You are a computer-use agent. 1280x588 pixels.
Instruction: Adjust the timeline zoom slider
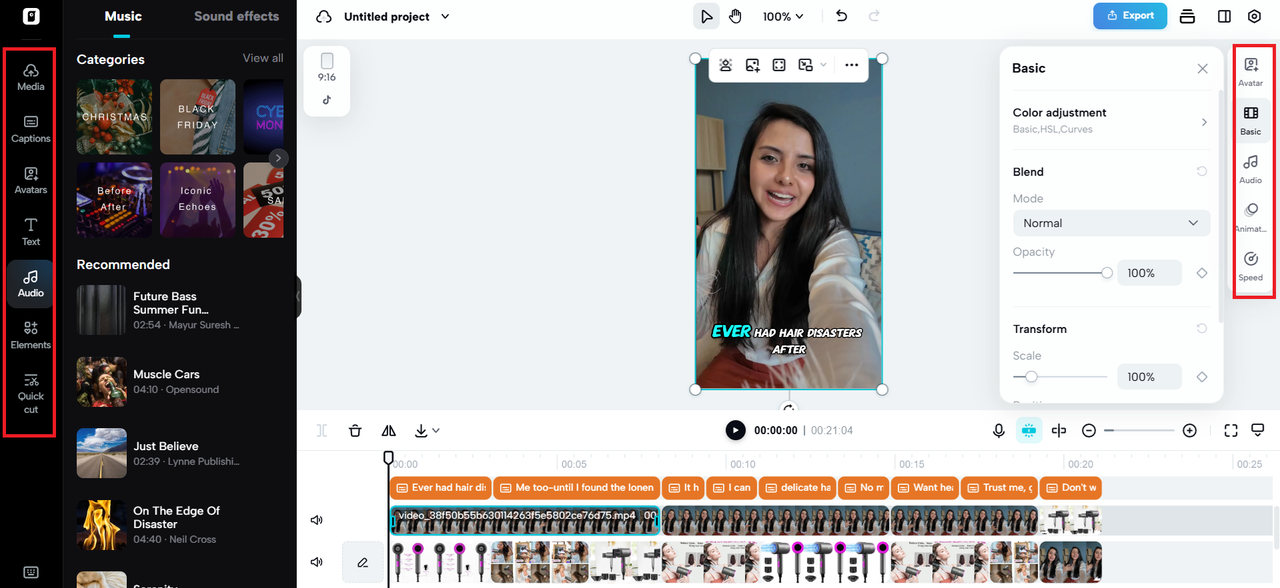click(1139, 430)
